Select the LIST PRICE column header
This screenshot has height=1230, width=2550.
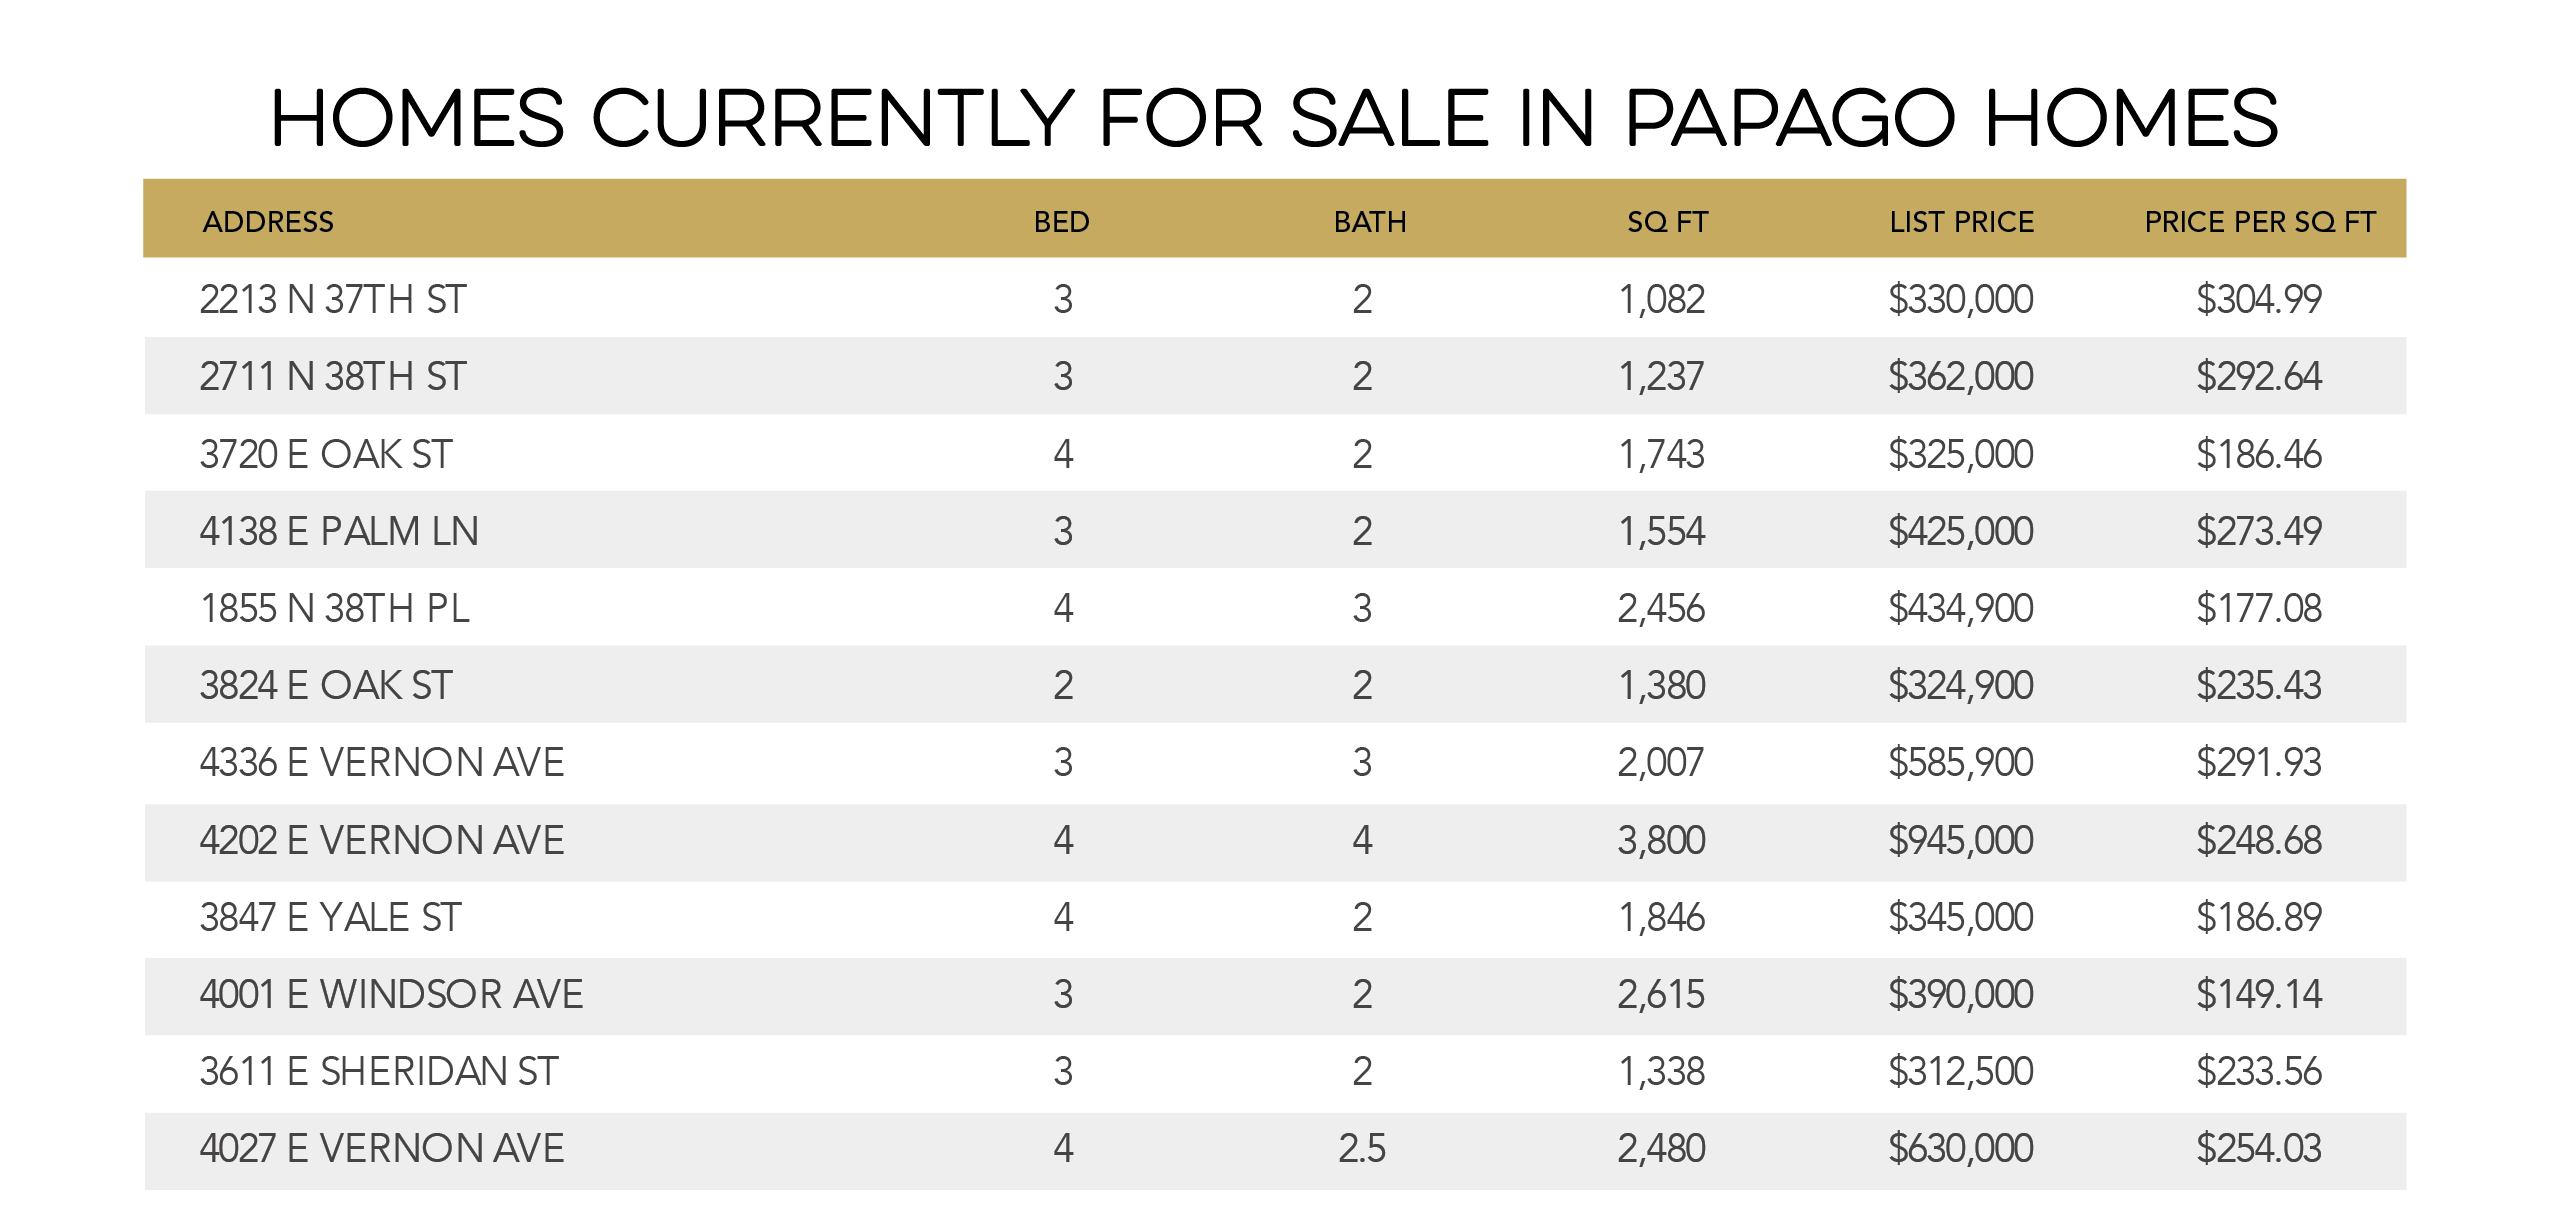point(1961,221)
